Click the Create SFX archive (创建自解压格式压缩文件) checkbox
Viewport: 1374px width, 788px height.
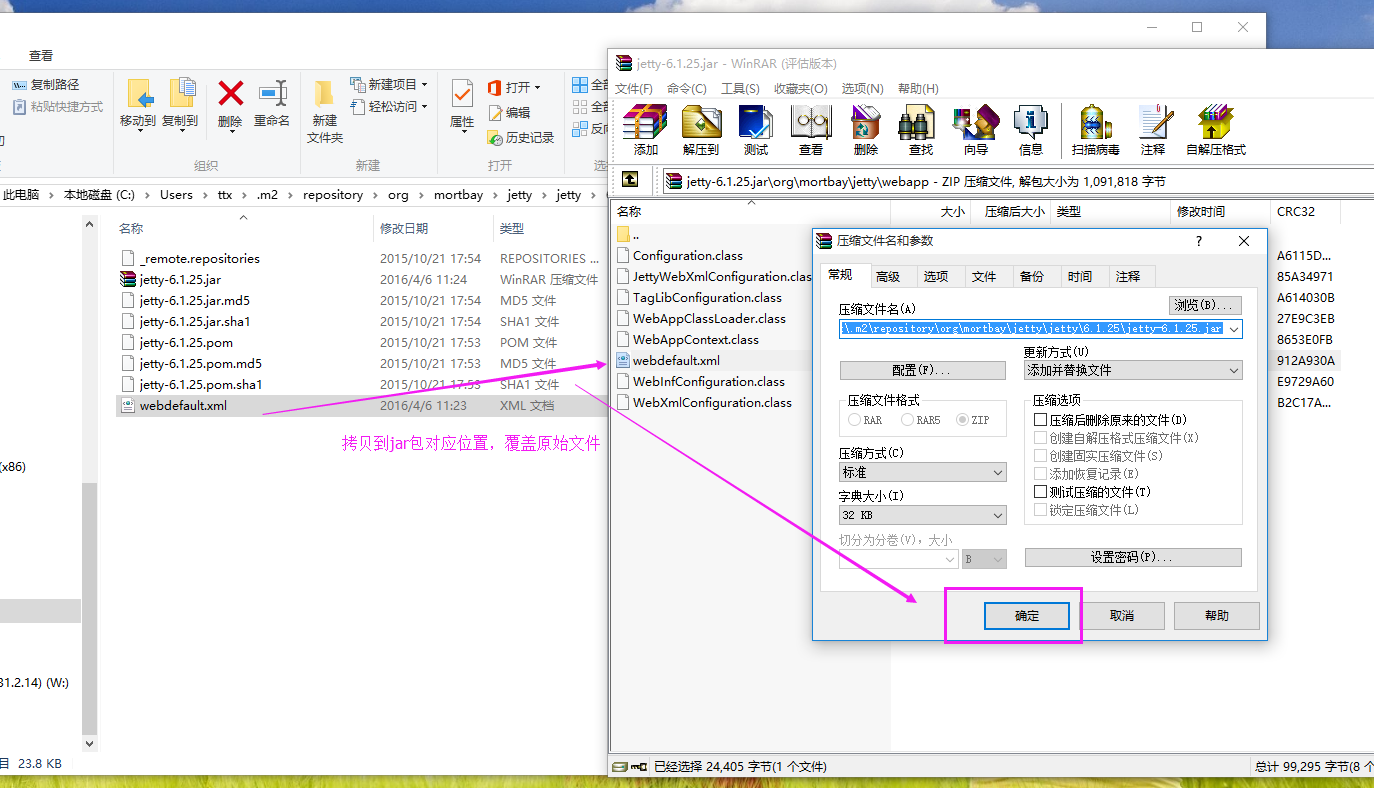click(x=1041, y=438)
